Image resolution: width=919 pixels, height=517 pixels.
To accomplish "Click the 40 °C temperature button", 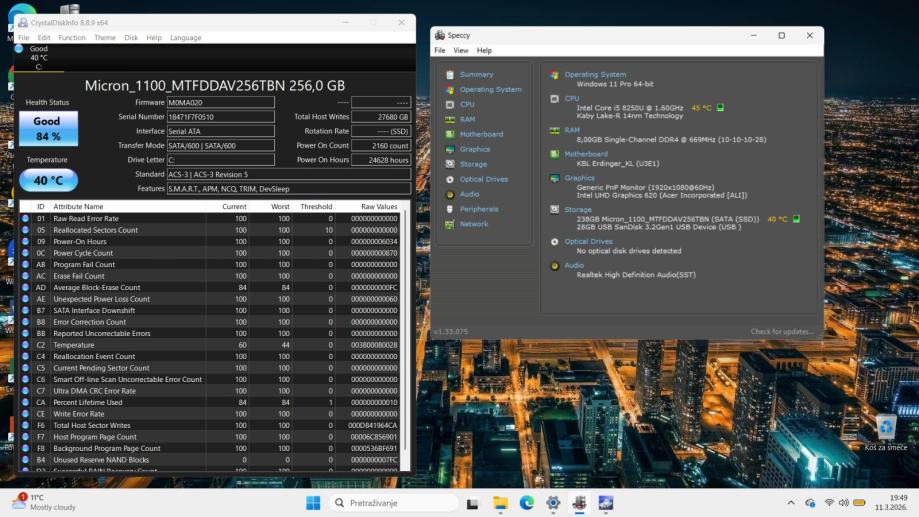I will tap(47, 181).
